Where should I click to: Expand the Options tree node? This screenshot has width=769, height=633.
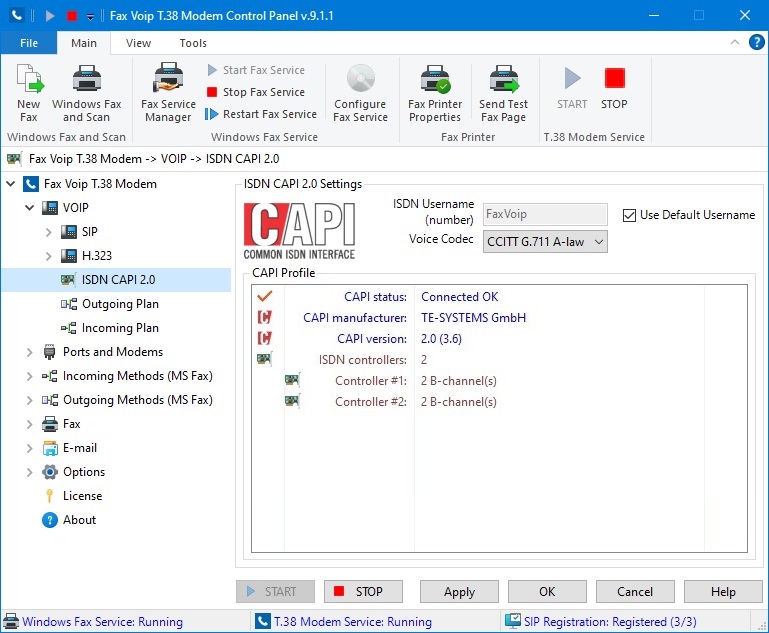(30, 472)
